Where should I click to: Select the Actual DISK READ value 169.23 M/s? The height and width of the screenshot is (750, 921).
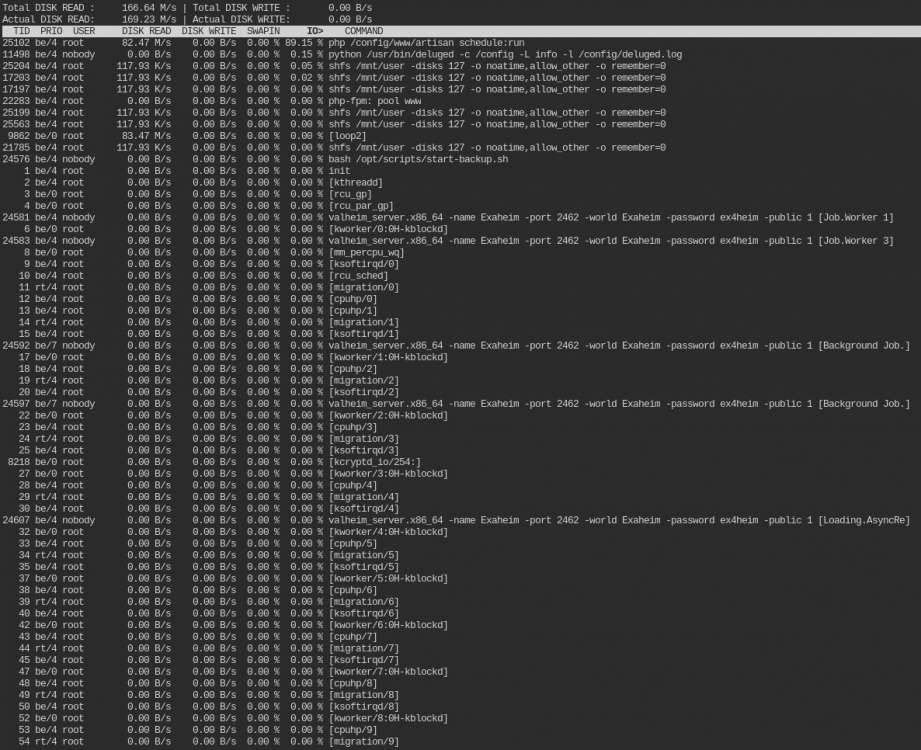[x=149, y=19]
